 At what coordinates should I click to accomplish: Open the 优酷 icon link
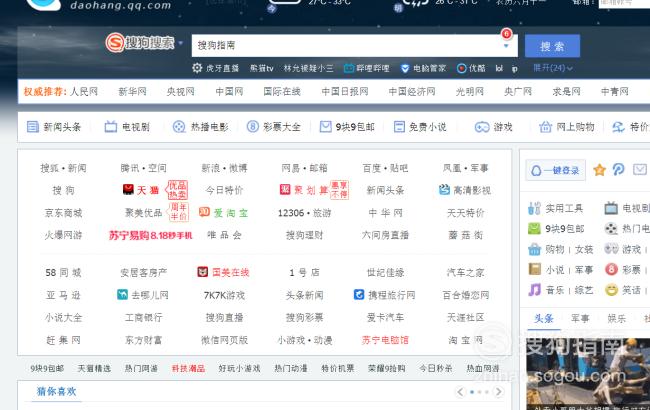(x=461, y=68)
